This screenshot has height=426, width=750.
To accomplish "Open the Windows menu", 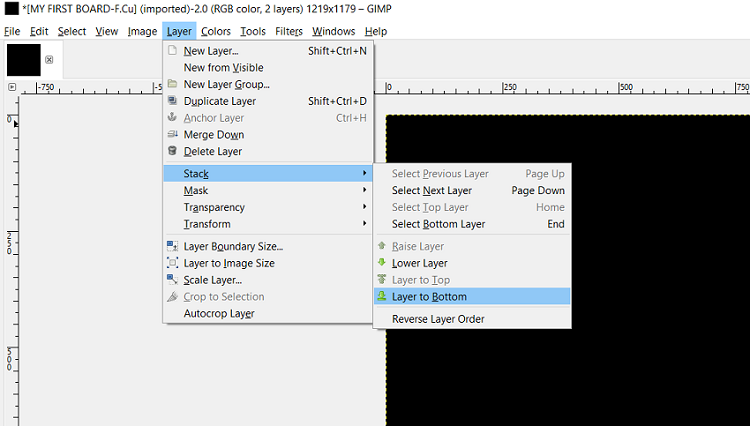I will (333, 32).
